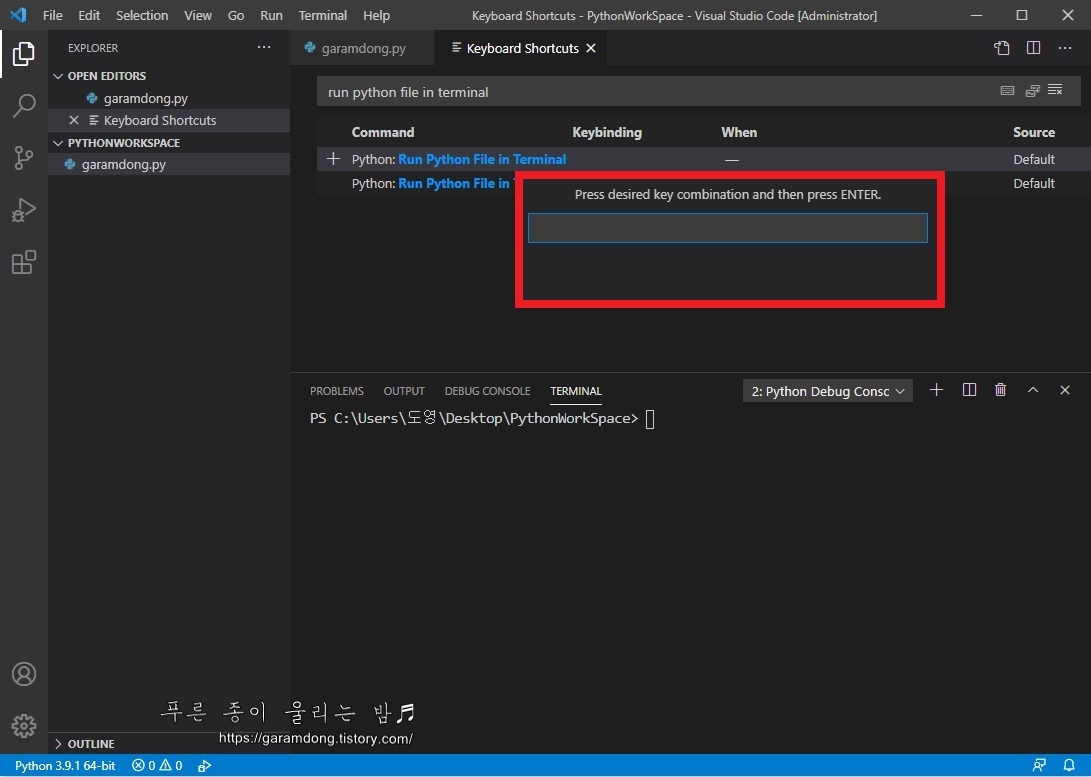Collapse the Open Editors section
This screenshot has width=1091, height=777.
pyautogui.click(x=106, y=76)
